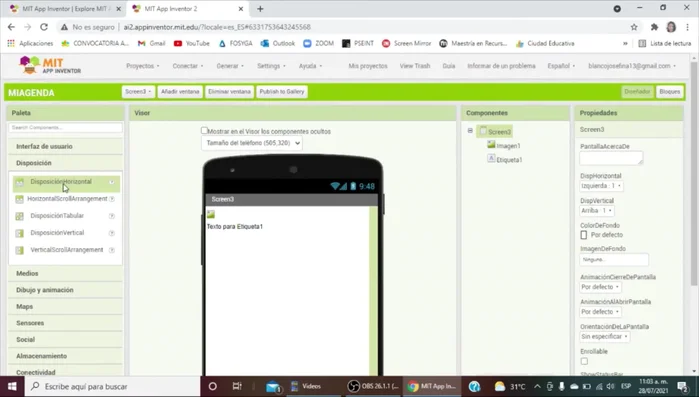Open the Mis proyectos link

tap(368, 66)
